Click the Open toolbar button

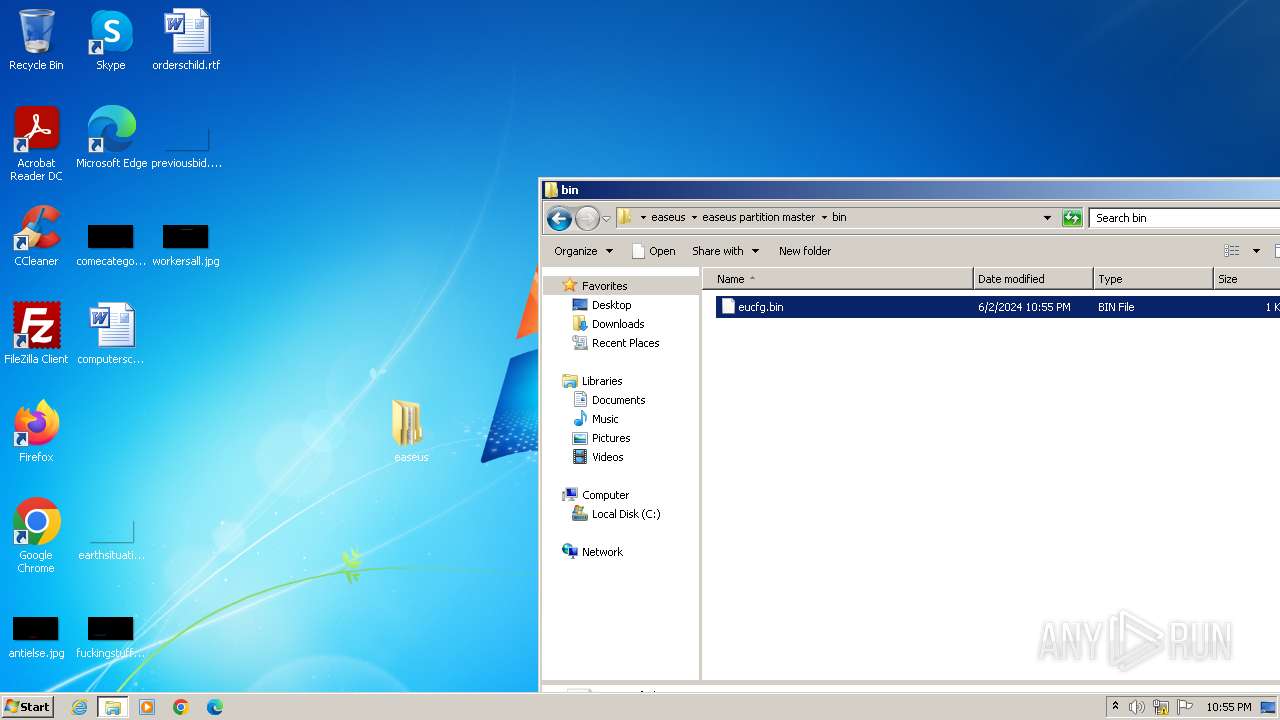(654, 251)
